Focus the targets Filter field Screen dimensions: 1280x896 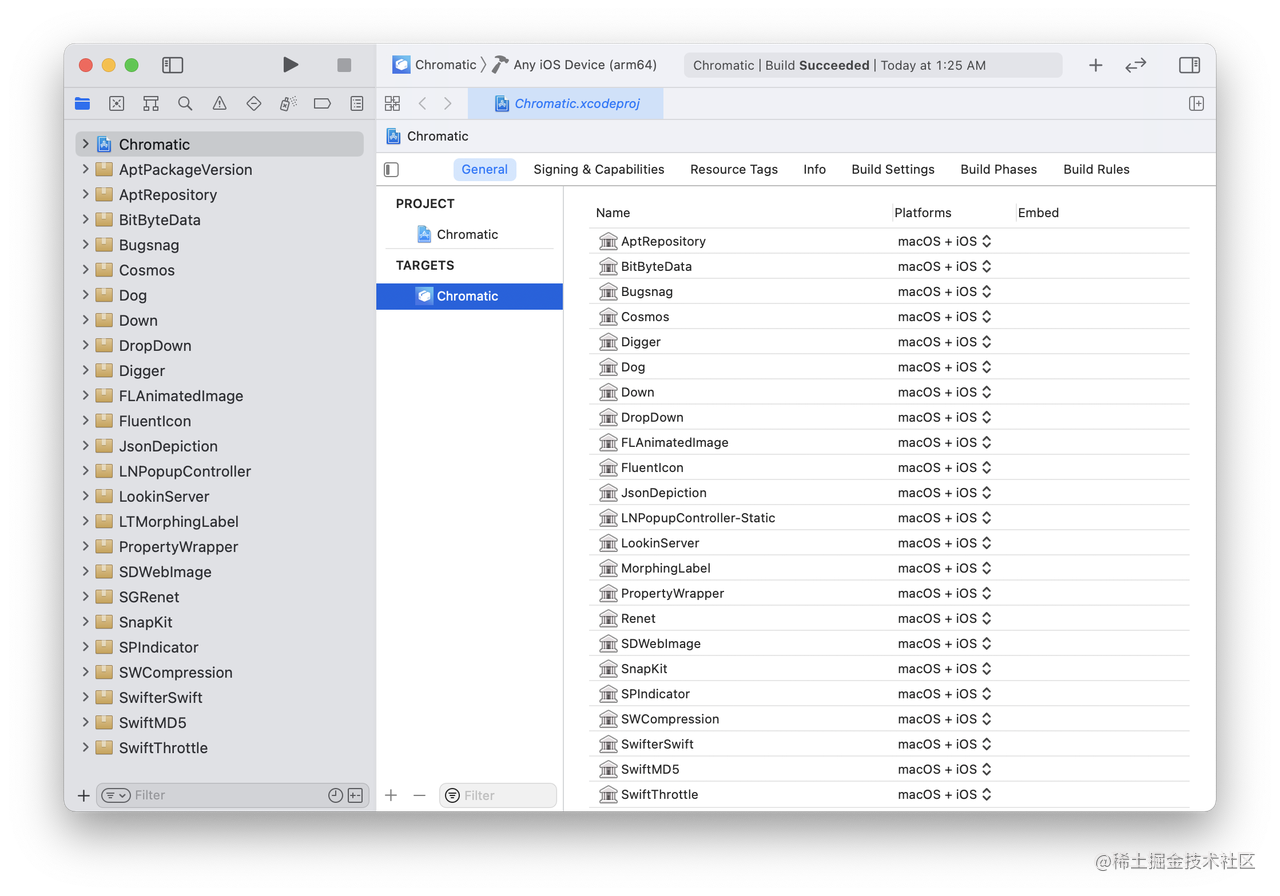[498, 796]
